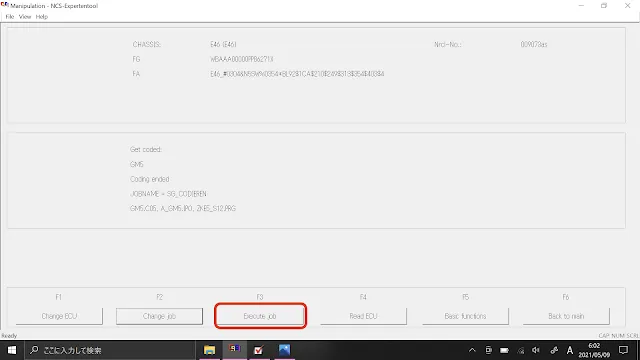640x360 pixels.
Task: Close the NCS-Expertentool window
Action: click(627, 6)
